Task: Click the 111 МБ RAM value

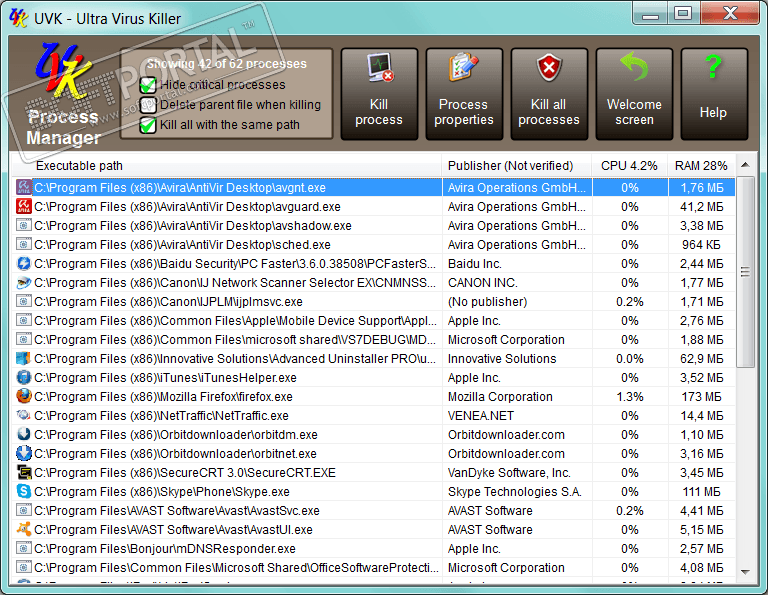Action: 701,492
